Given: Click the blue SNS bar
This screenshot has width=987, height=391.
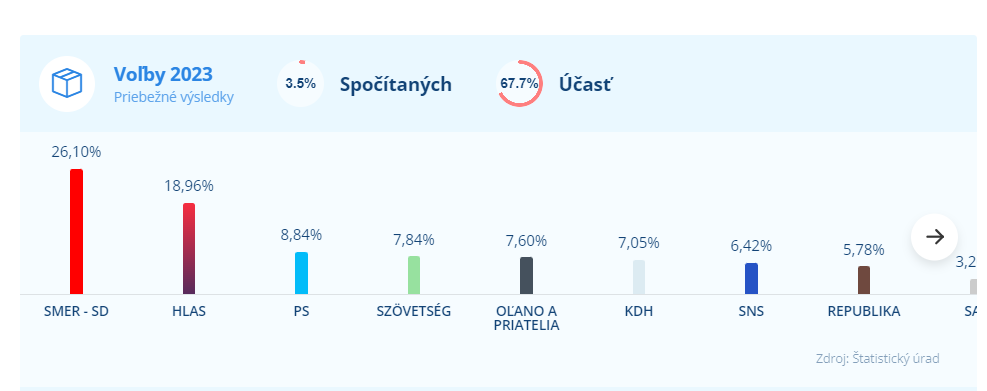Looking at the screenshot, I should click(x=752, y=278).
